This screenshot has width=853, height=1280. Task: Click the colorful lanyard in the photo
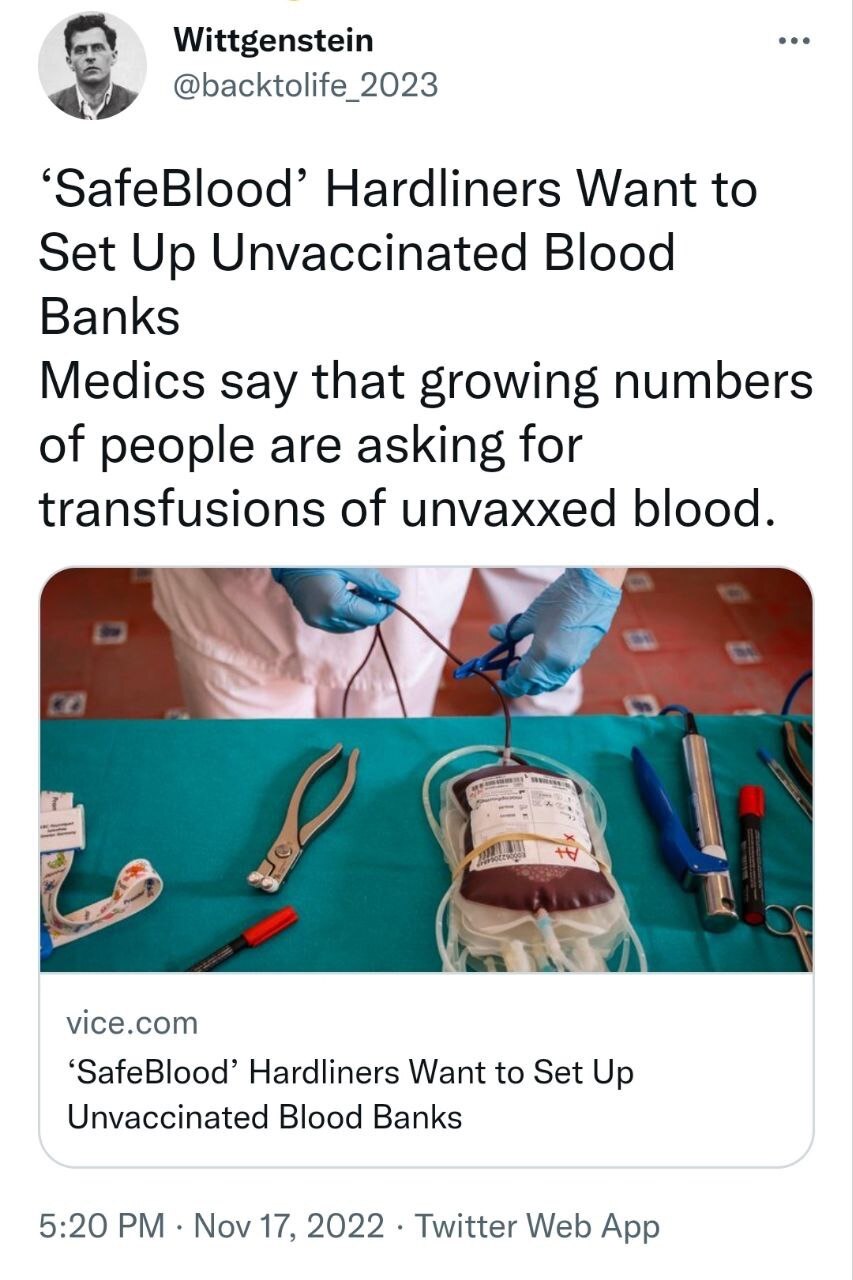(x=100, y=905)
